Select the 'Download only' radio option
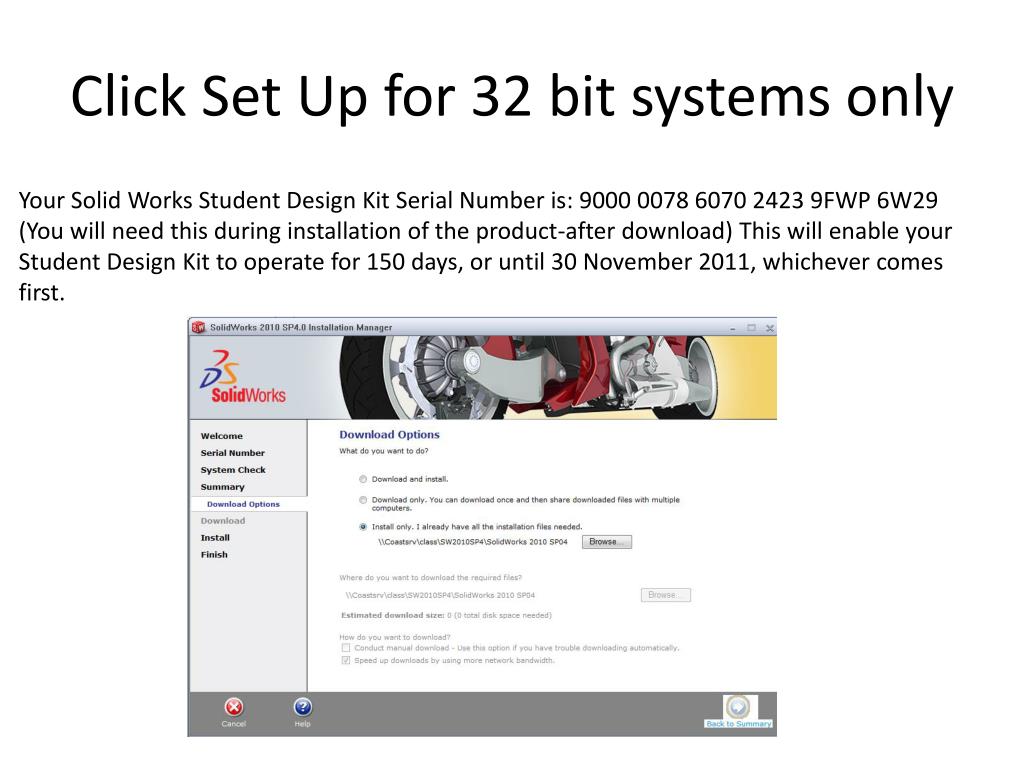The width and height of the screenshot is (1024, 768). tap(363, 500)
